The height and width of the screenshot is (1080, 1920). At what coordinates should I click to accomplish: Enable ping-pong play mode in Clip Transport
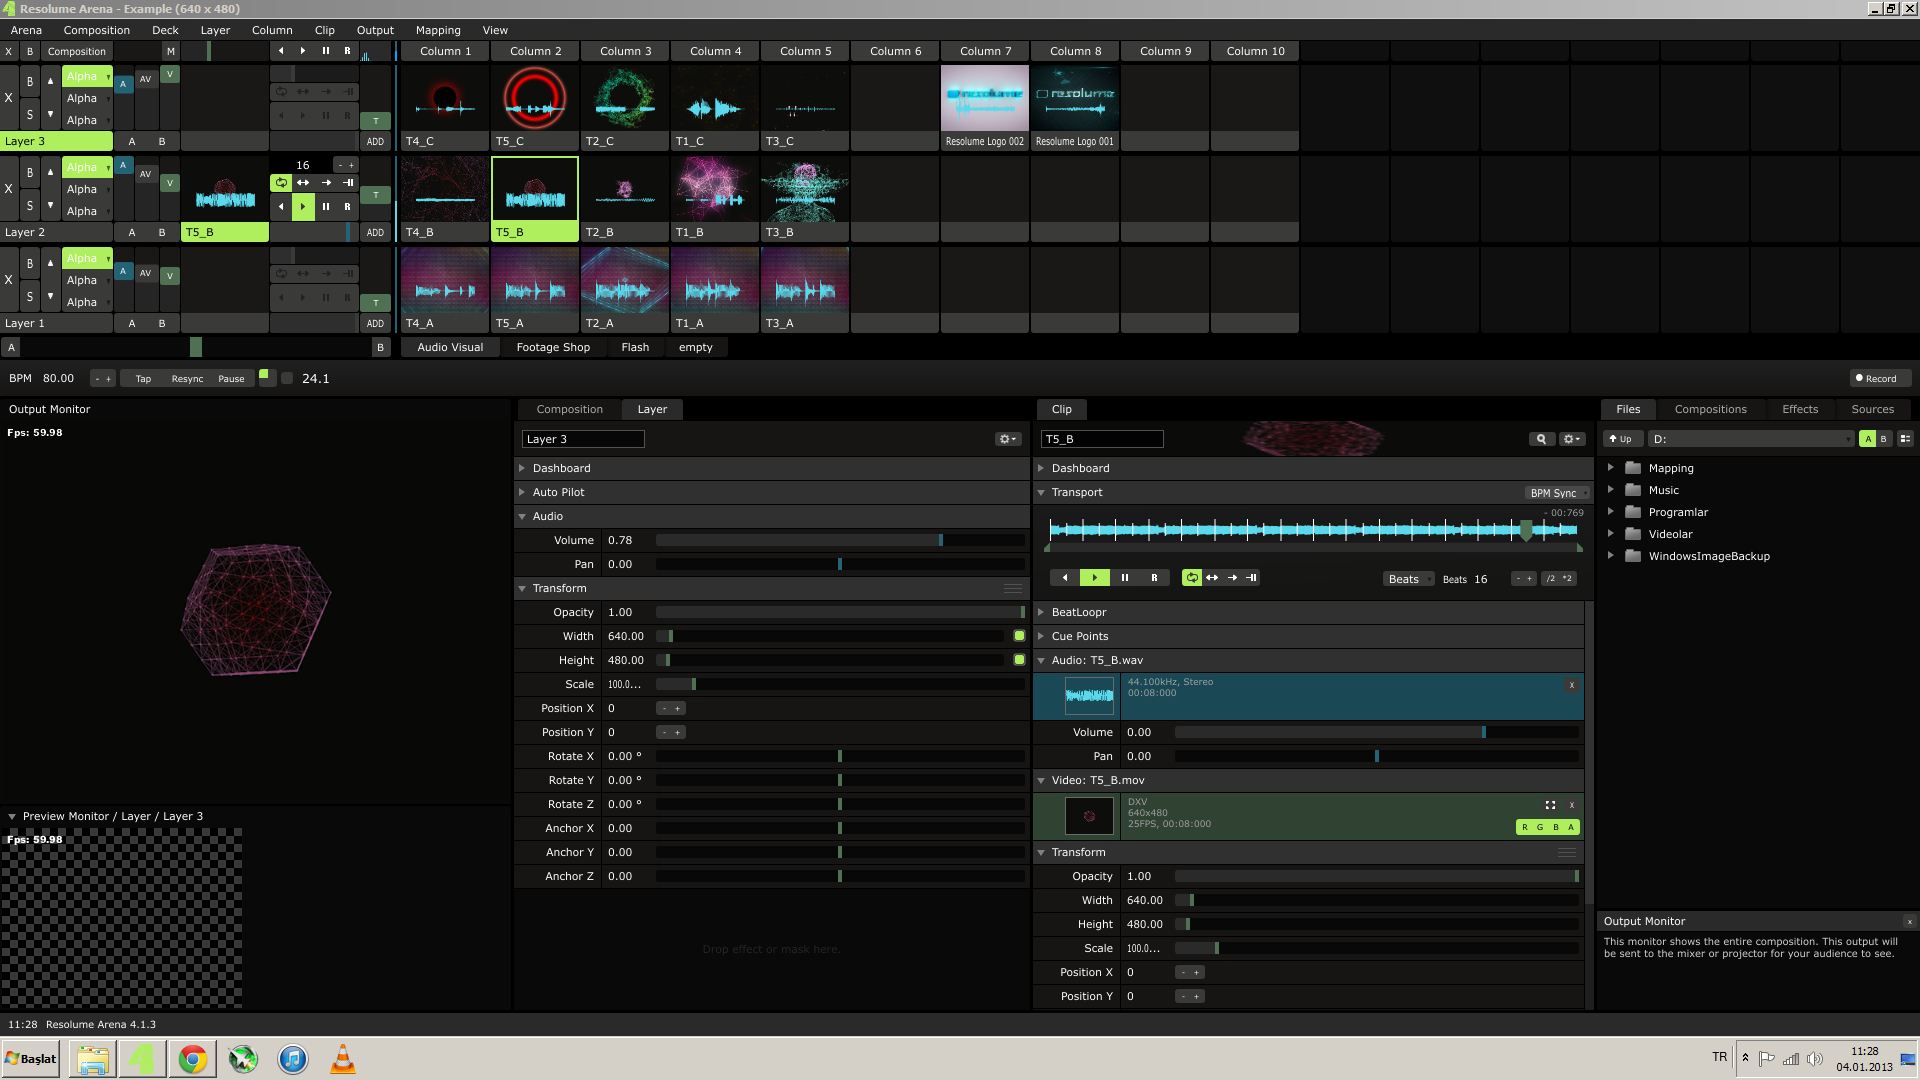(1212, 578)
